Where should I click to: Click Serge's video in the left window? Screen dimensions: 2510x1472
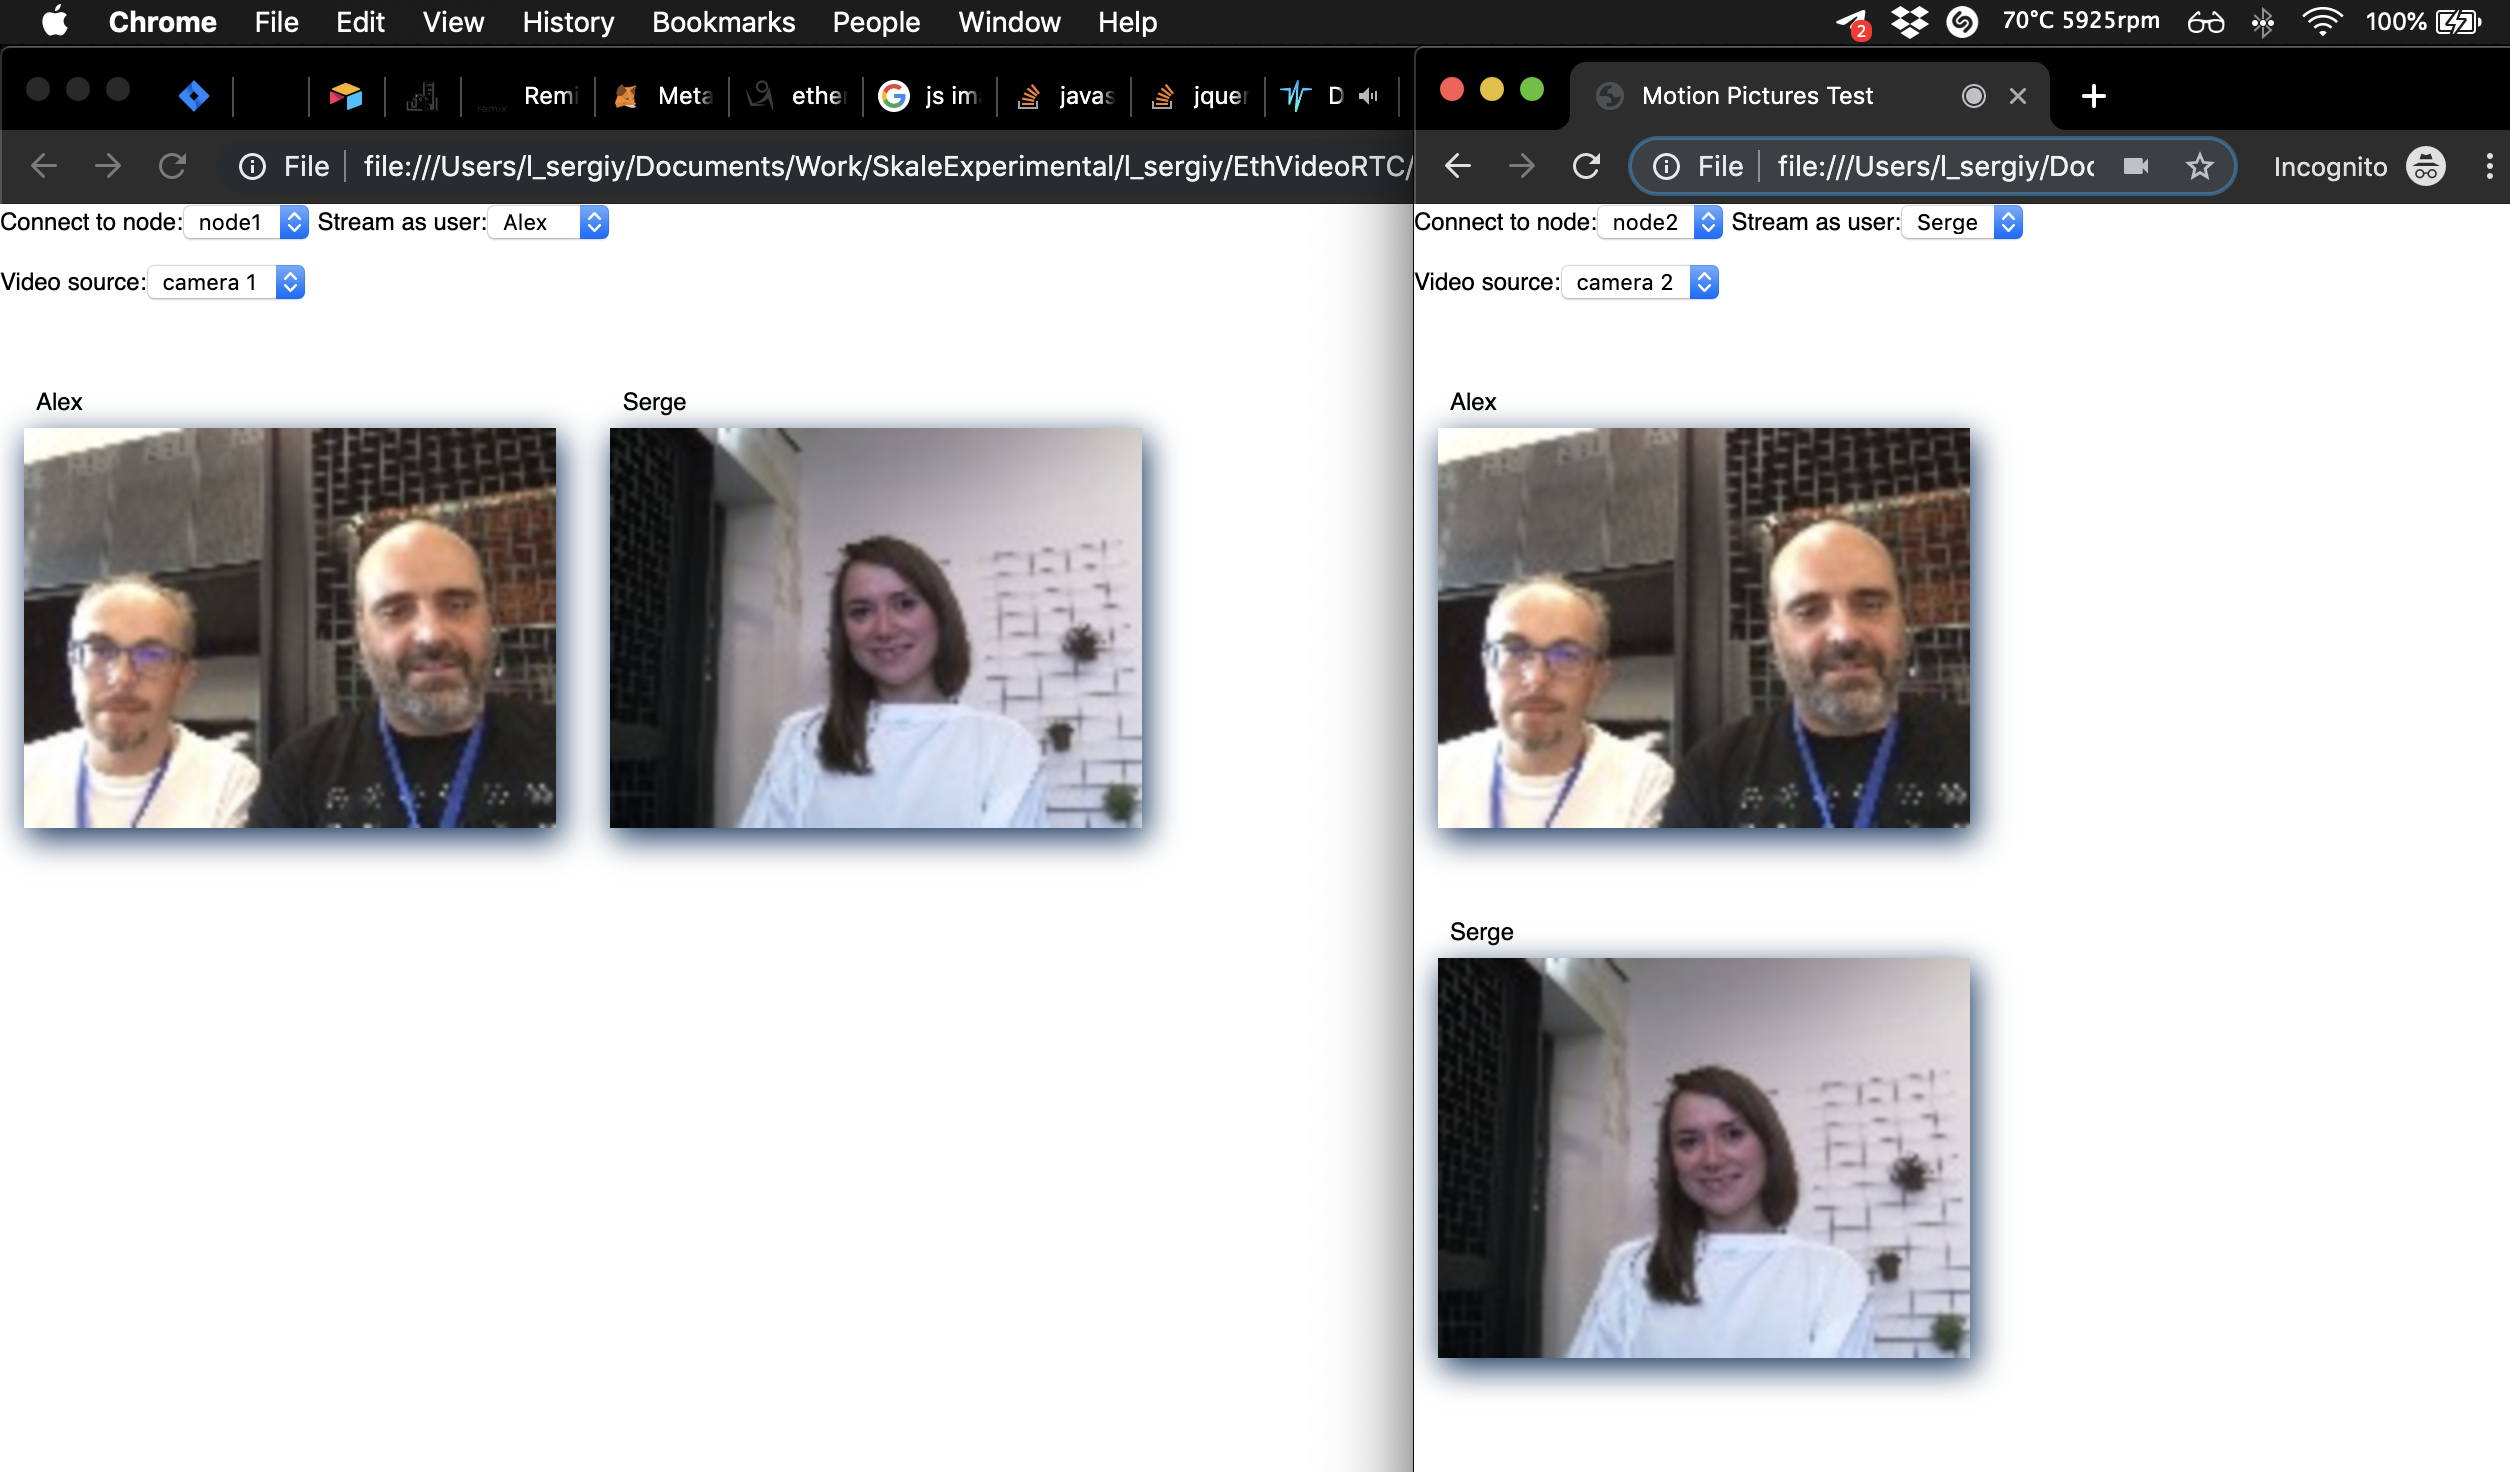point(875,627)
